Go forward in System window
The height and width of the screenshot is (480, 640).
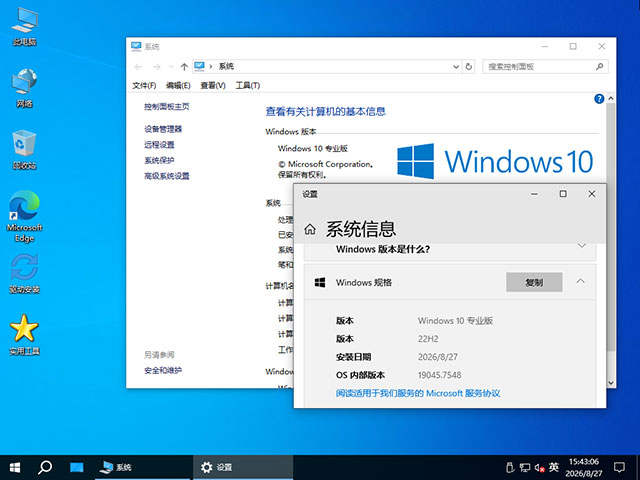(156, 67)
